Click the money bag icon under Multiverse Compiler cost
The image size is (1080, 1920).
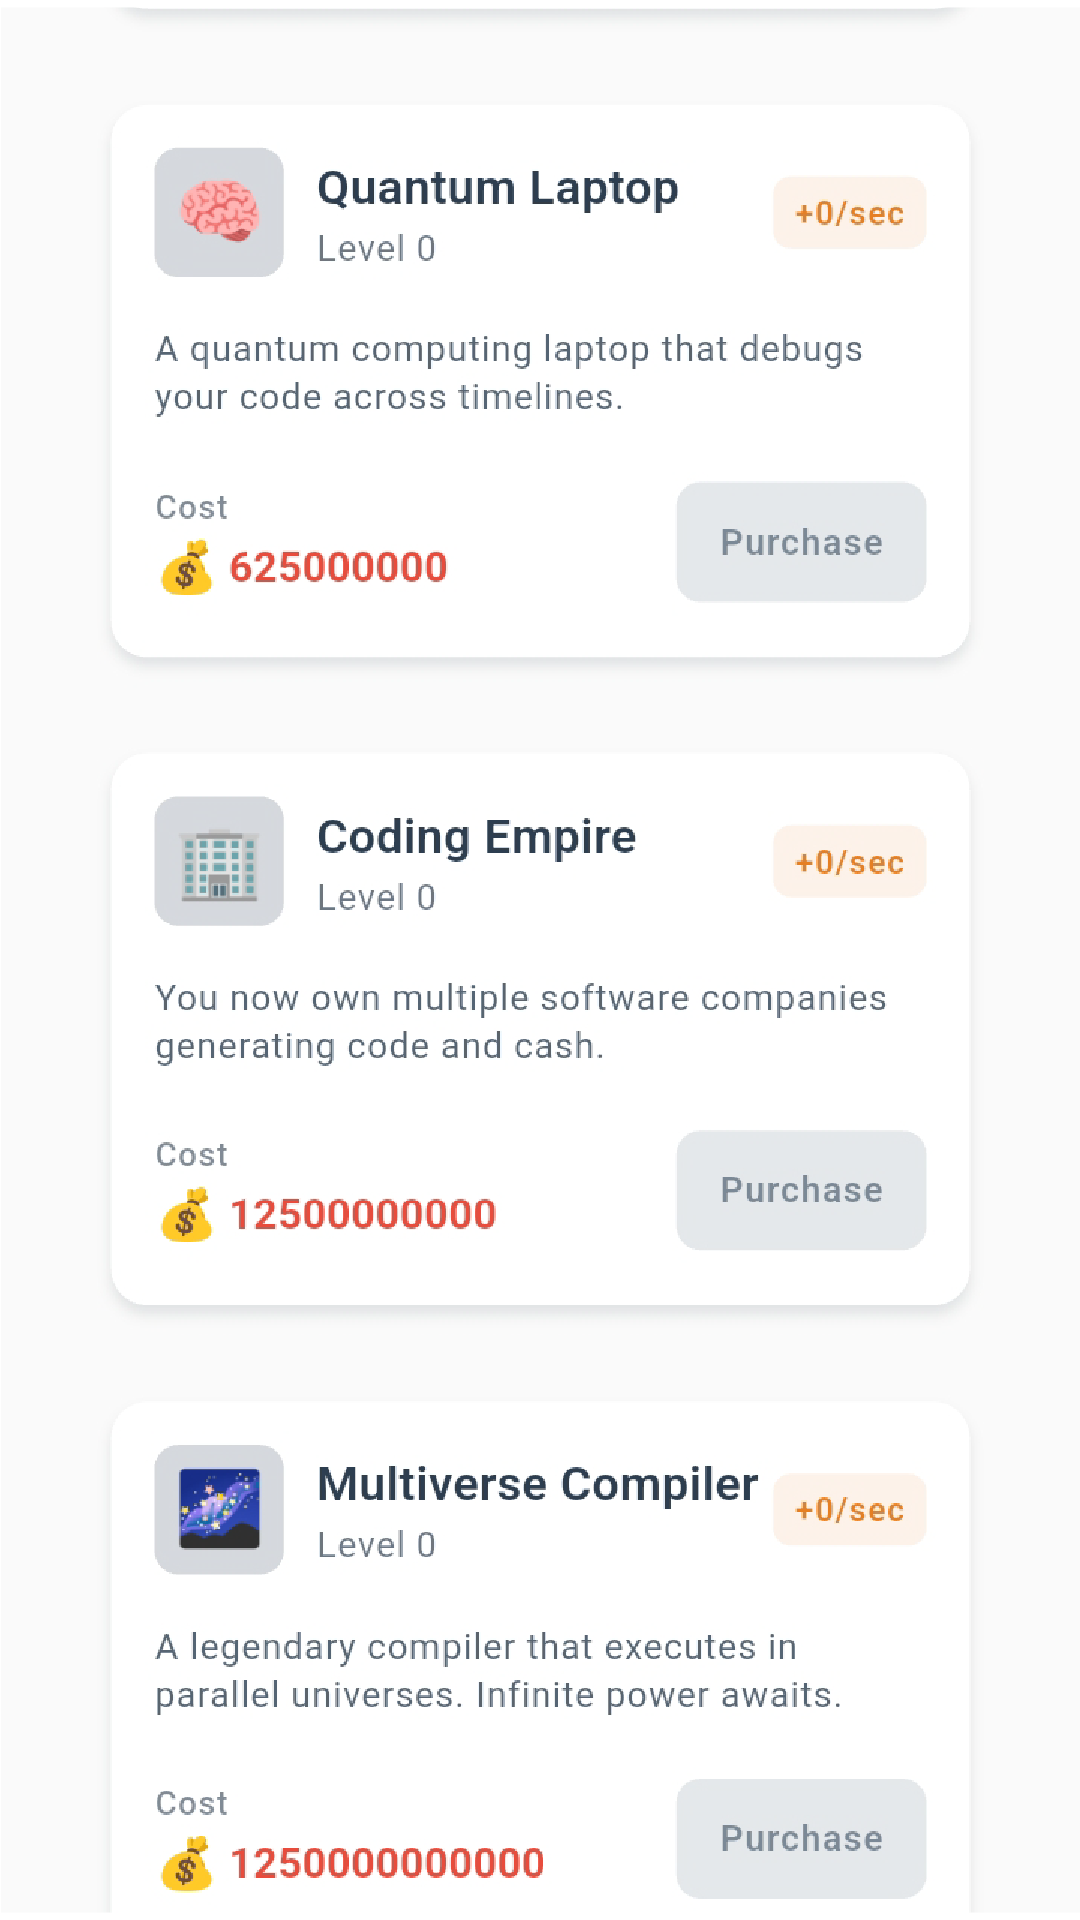(188, 1860)
